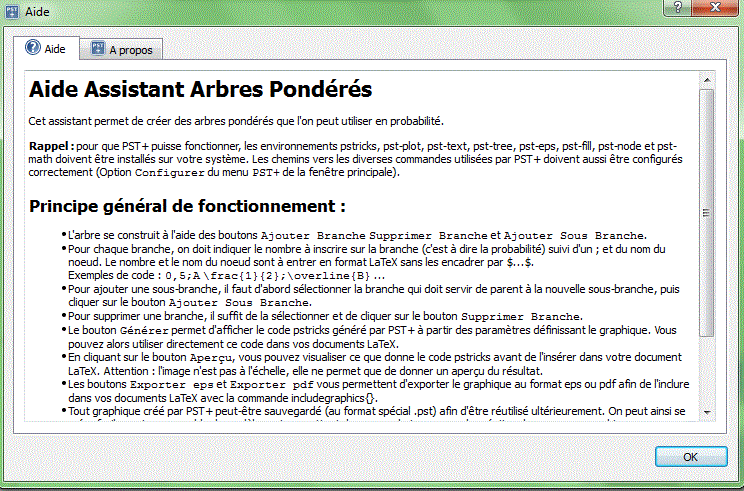Click the bold word 'Rappel :'
Image resolution: width=744 pixels, height=491 pixels.
point(51,146)
